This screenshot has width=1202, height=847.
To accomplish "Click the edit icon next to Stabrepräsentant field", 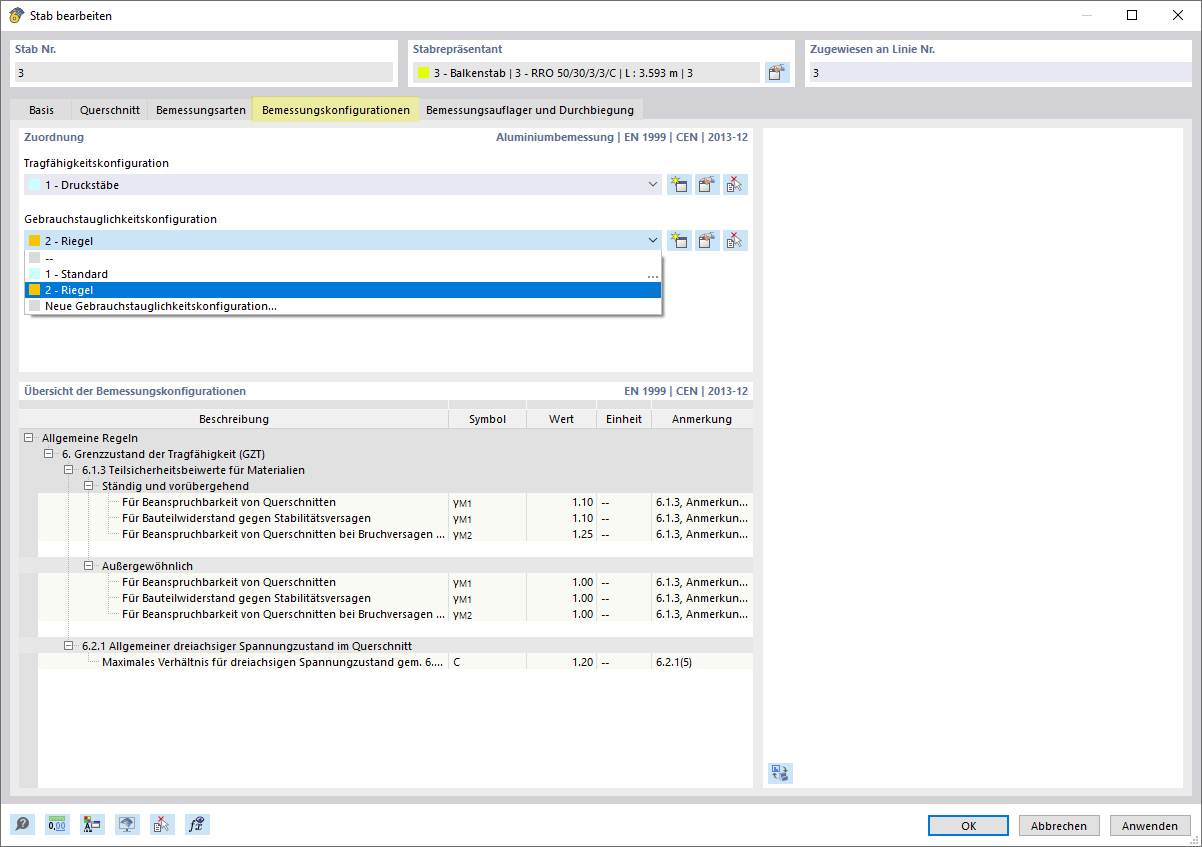I will tap(777, 71).
